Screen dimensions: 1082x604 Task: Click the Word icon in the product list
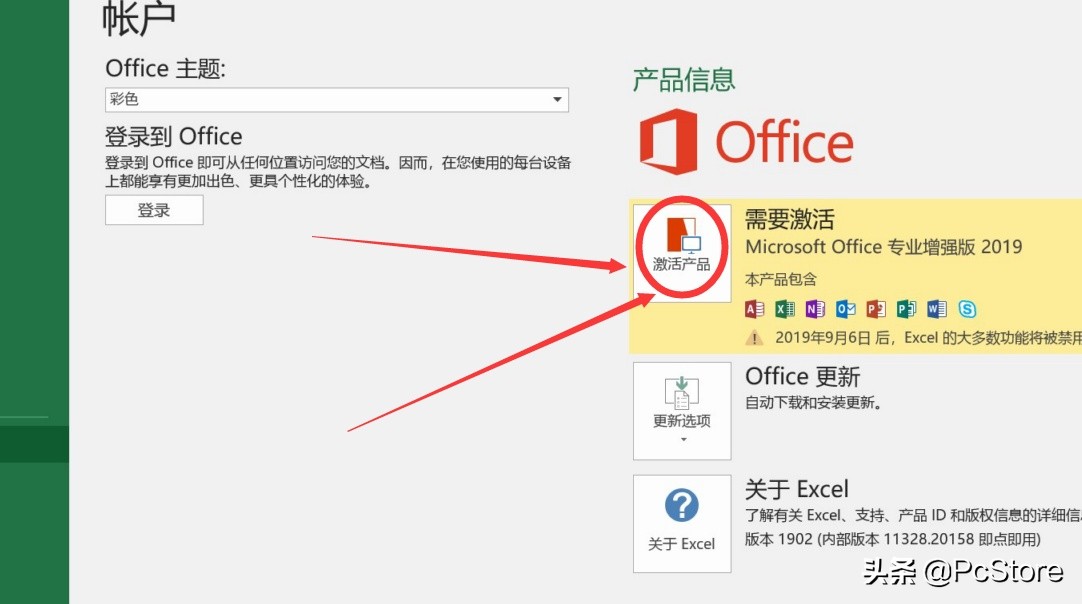(937, 309)
